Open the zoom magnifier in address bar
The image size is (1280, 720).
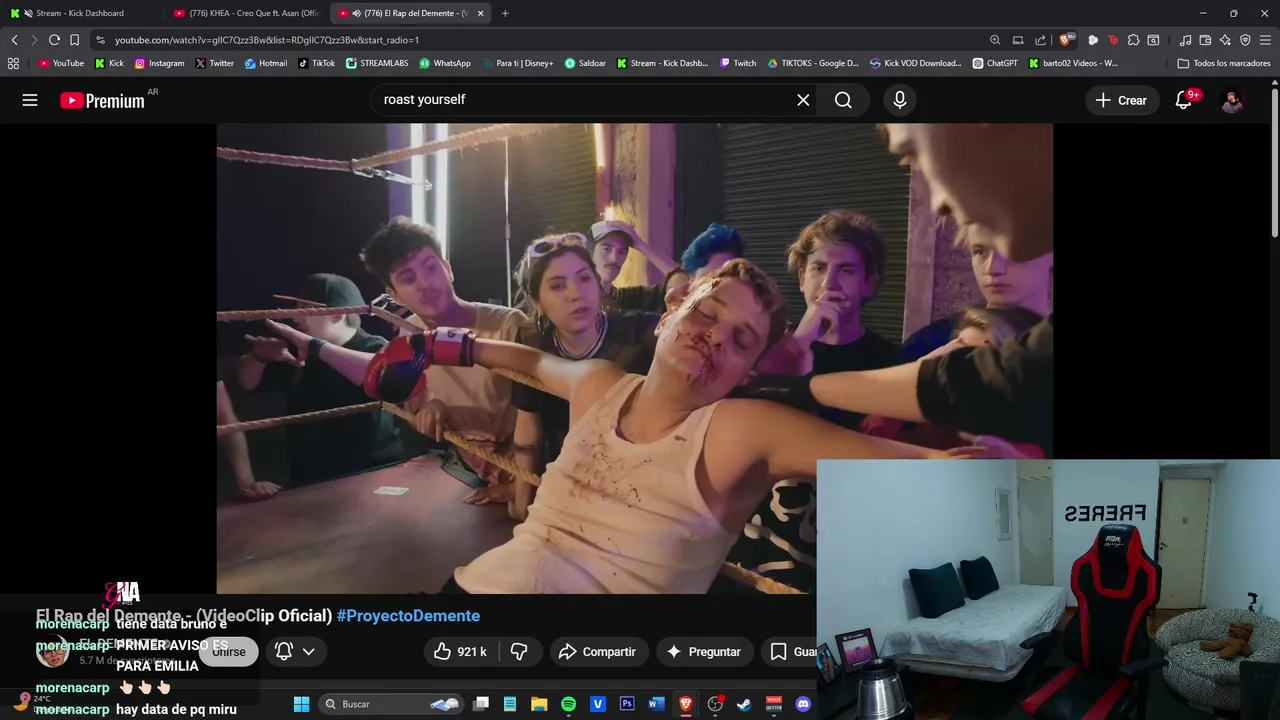click(x=995, y=40)
